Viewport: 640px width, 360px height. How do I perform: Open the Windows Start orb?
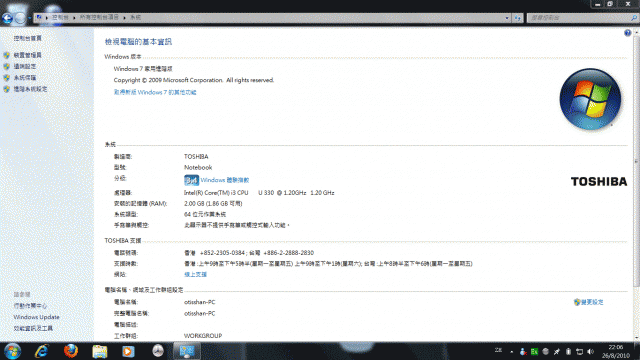pyautogui.click(x=12, y=351)
